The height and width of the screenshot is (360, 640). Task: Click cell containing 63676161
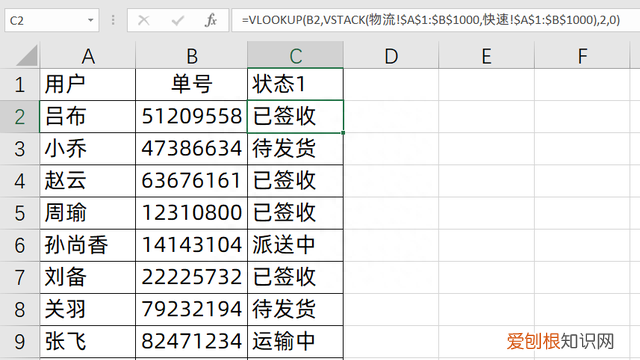pyautogui.click(x=191, y=181)
